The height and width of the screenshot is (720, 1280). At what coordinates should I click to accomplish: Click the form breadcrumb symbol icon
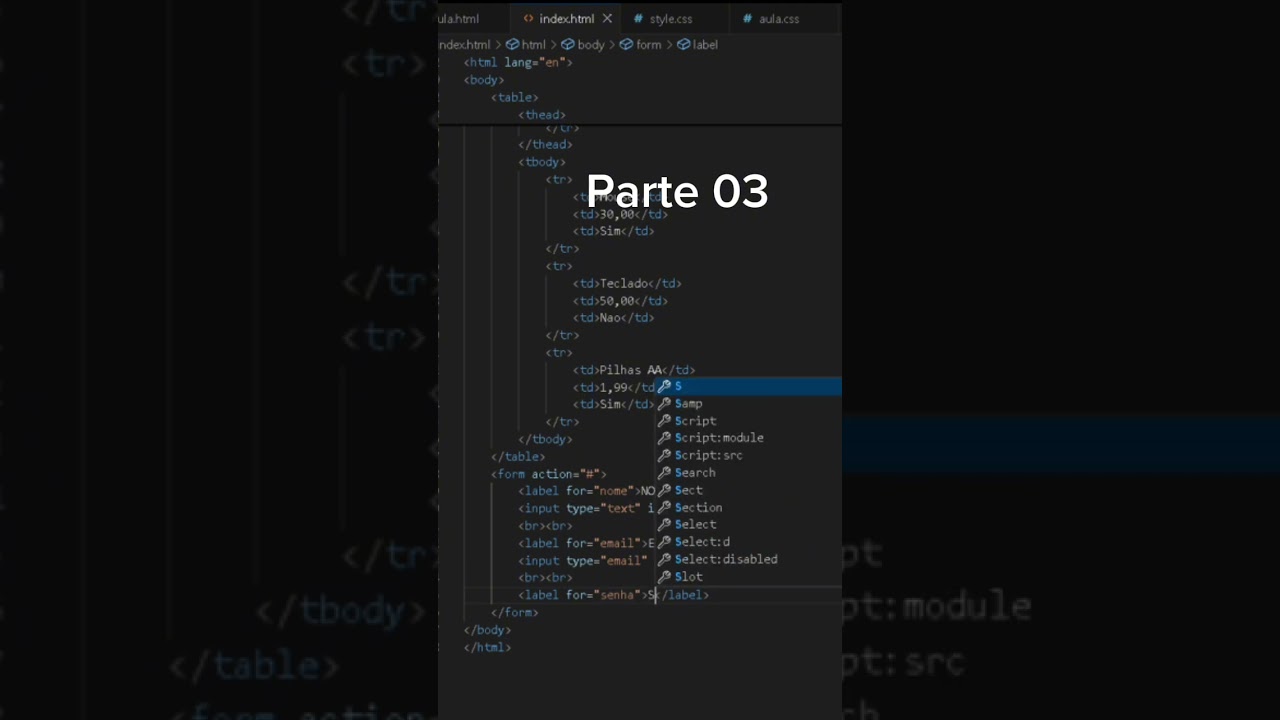[627, 45]
